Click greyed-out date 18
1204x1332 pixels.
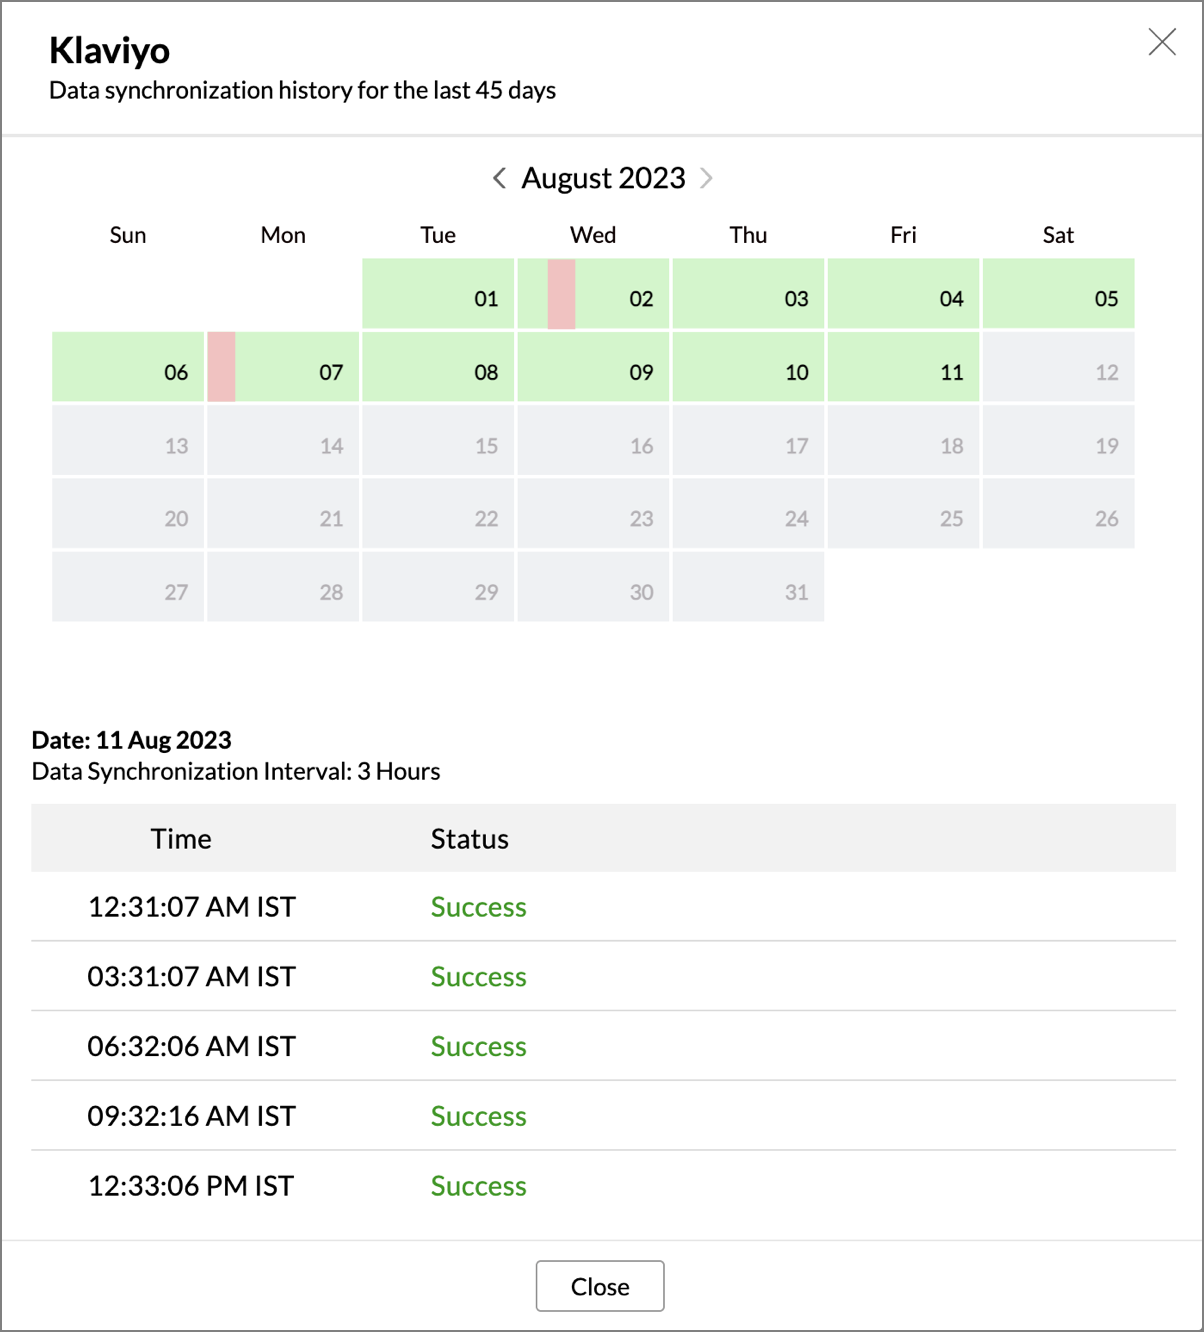(x=903, y=440)
